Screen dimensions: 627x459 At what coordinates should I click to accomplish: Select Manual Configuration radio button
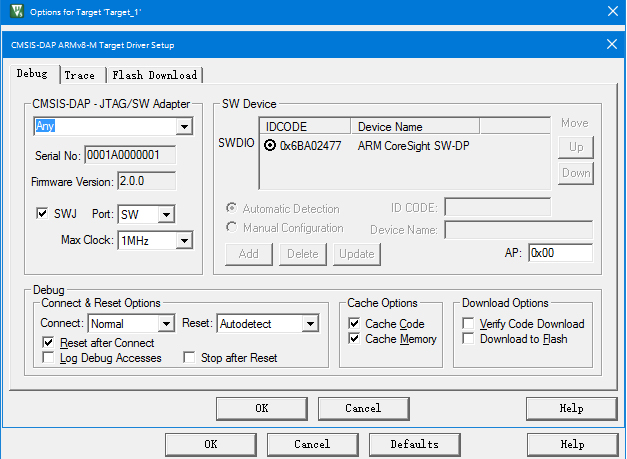point(232,227)
